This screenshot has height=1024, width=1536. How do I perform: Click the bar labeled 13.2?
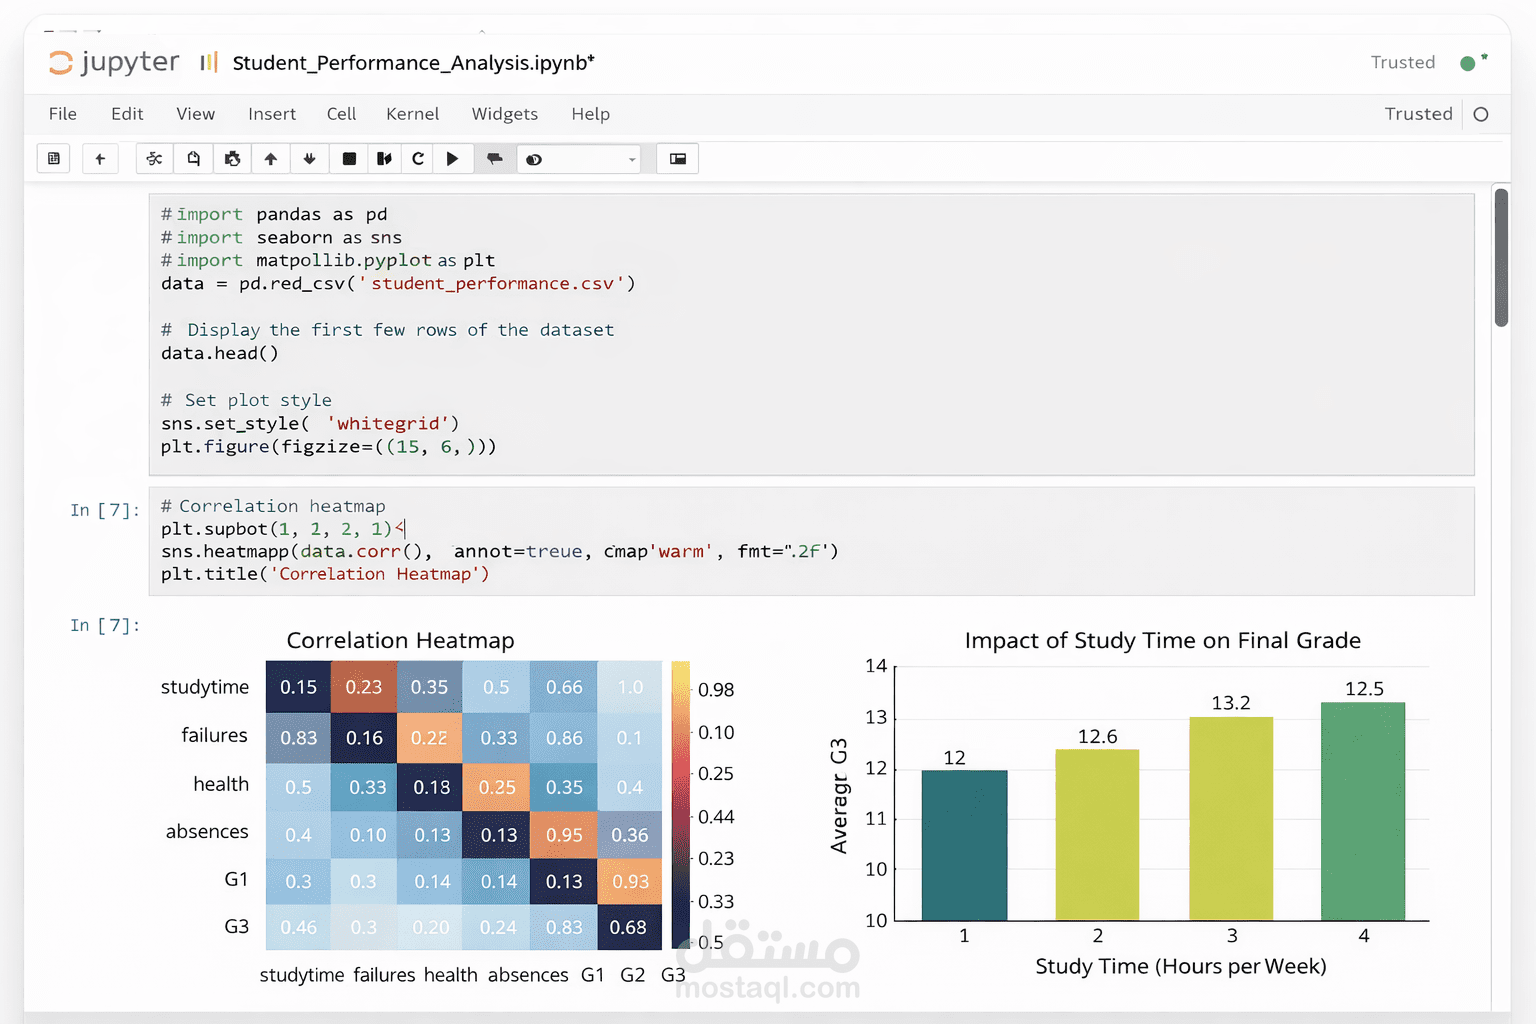[1231, 818]
